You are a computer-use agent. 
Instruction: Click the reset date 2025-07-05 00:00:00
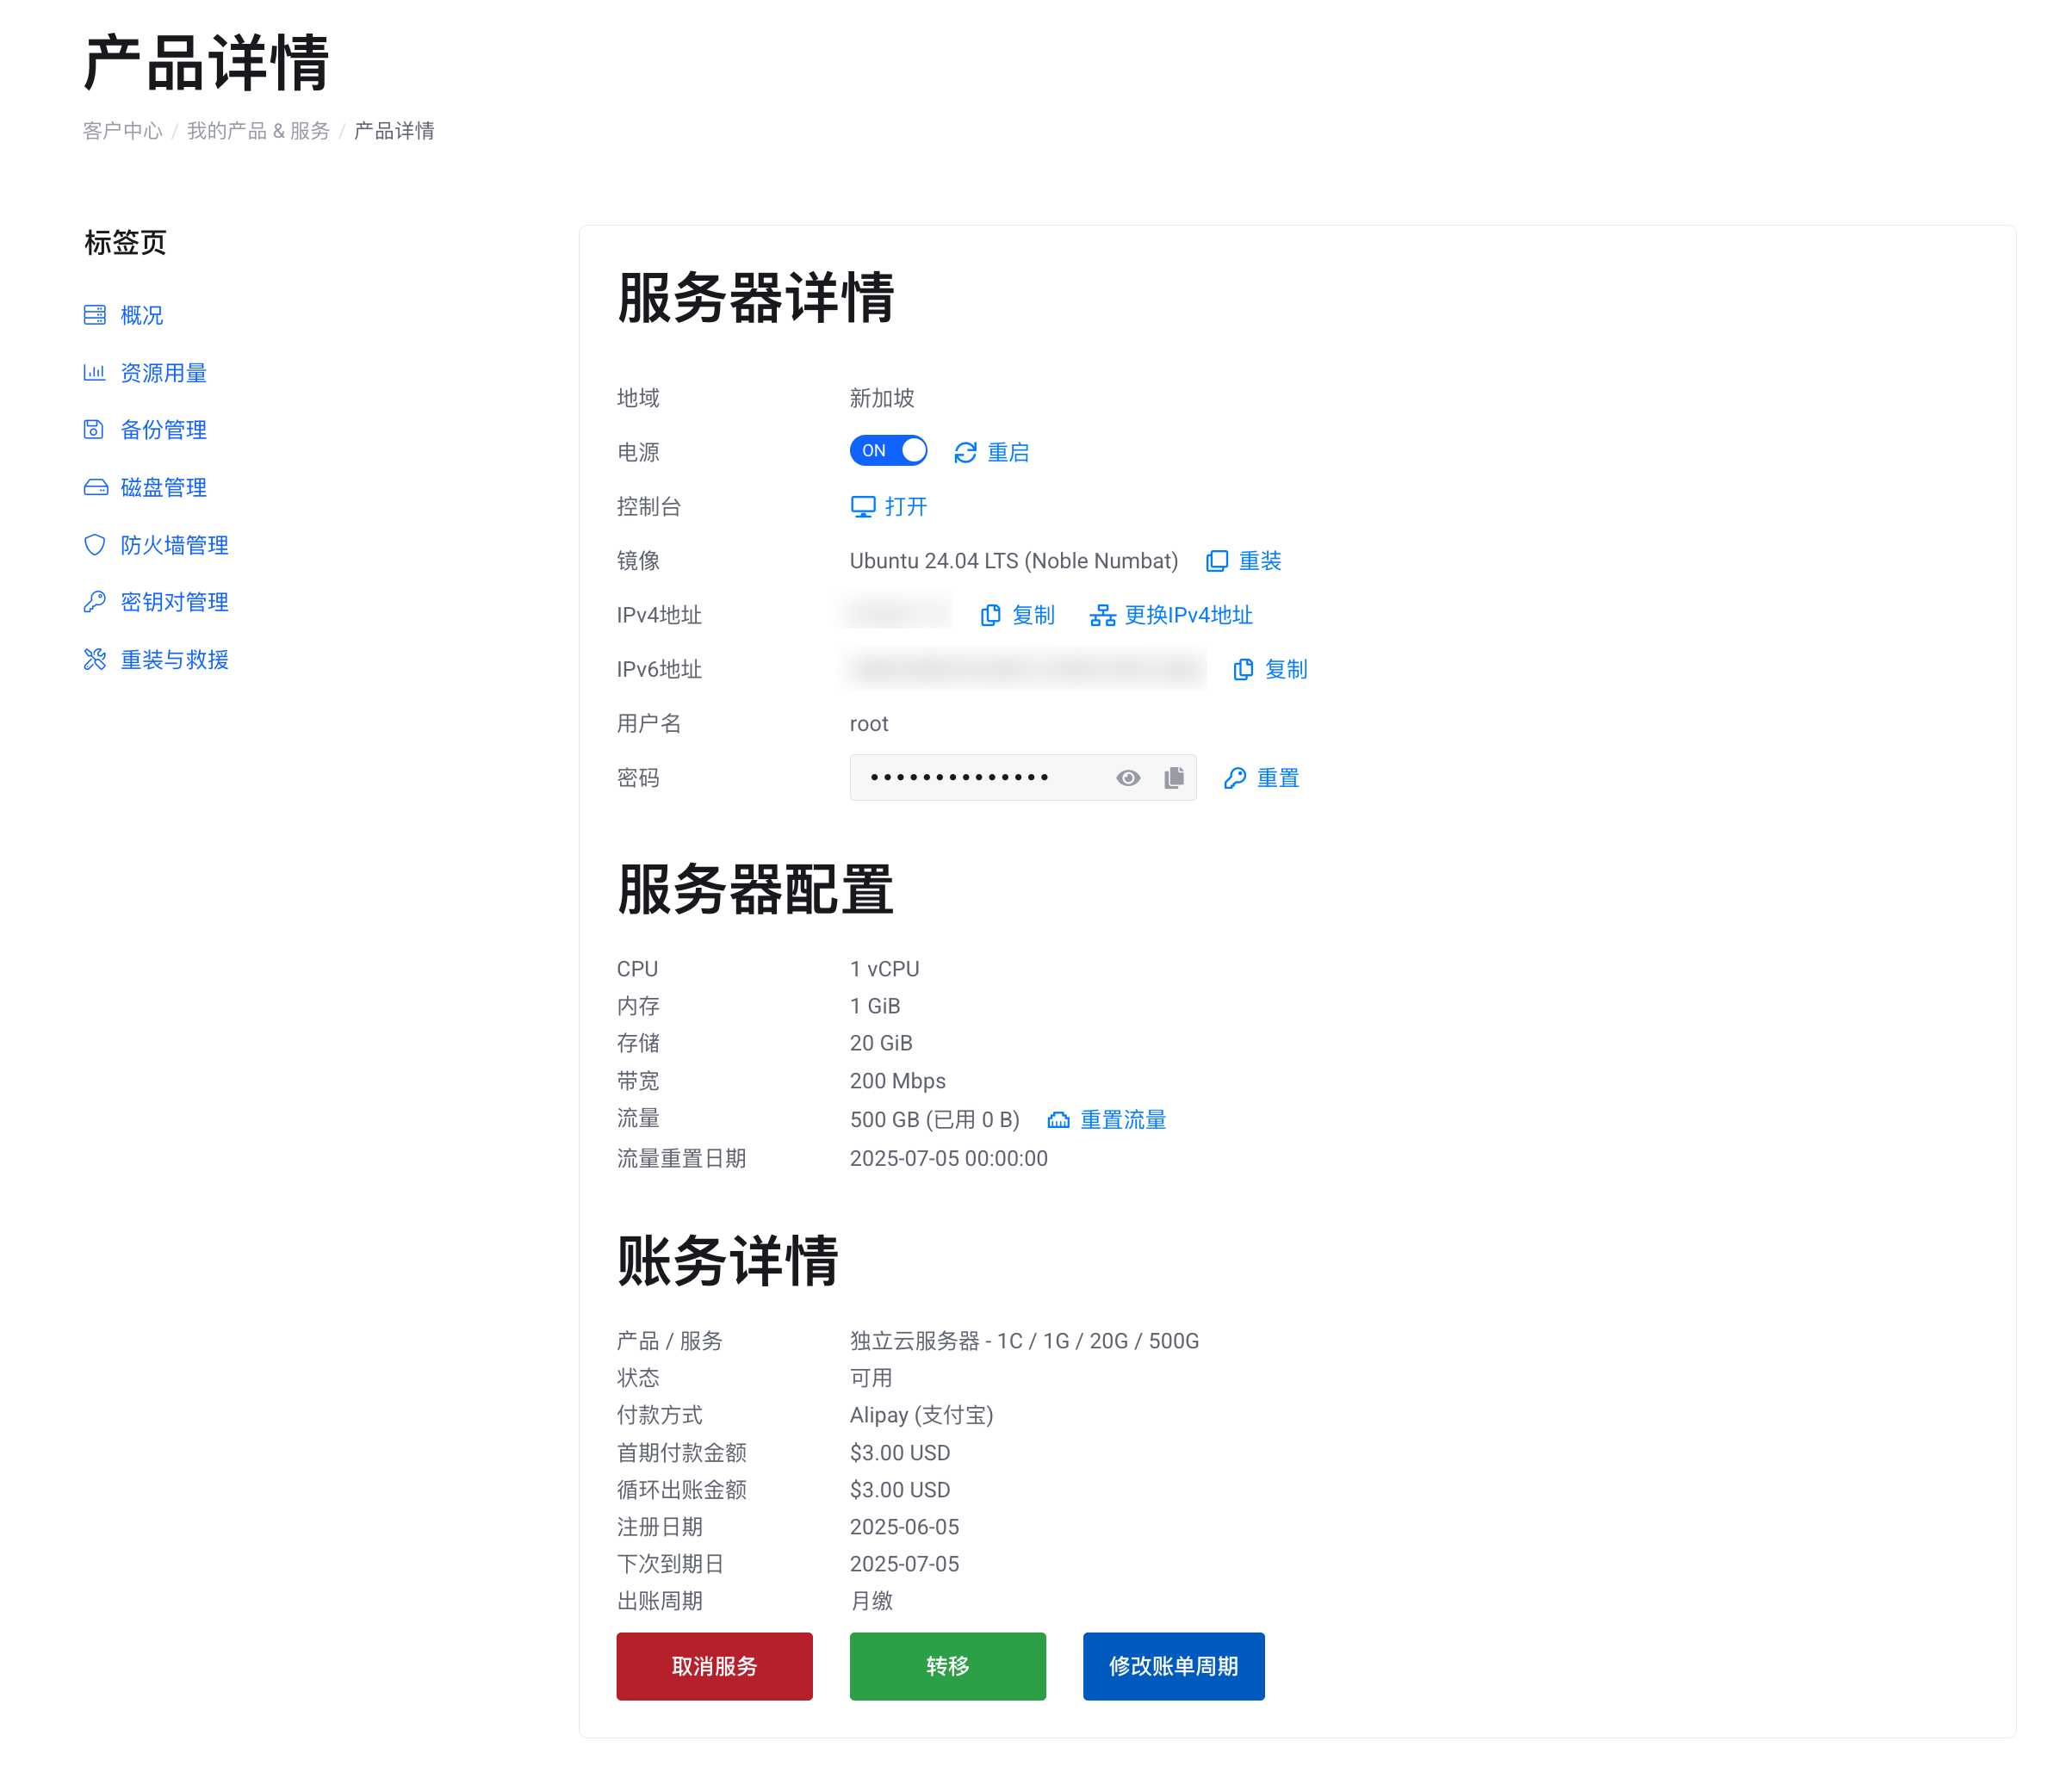tap(949, 1158)
